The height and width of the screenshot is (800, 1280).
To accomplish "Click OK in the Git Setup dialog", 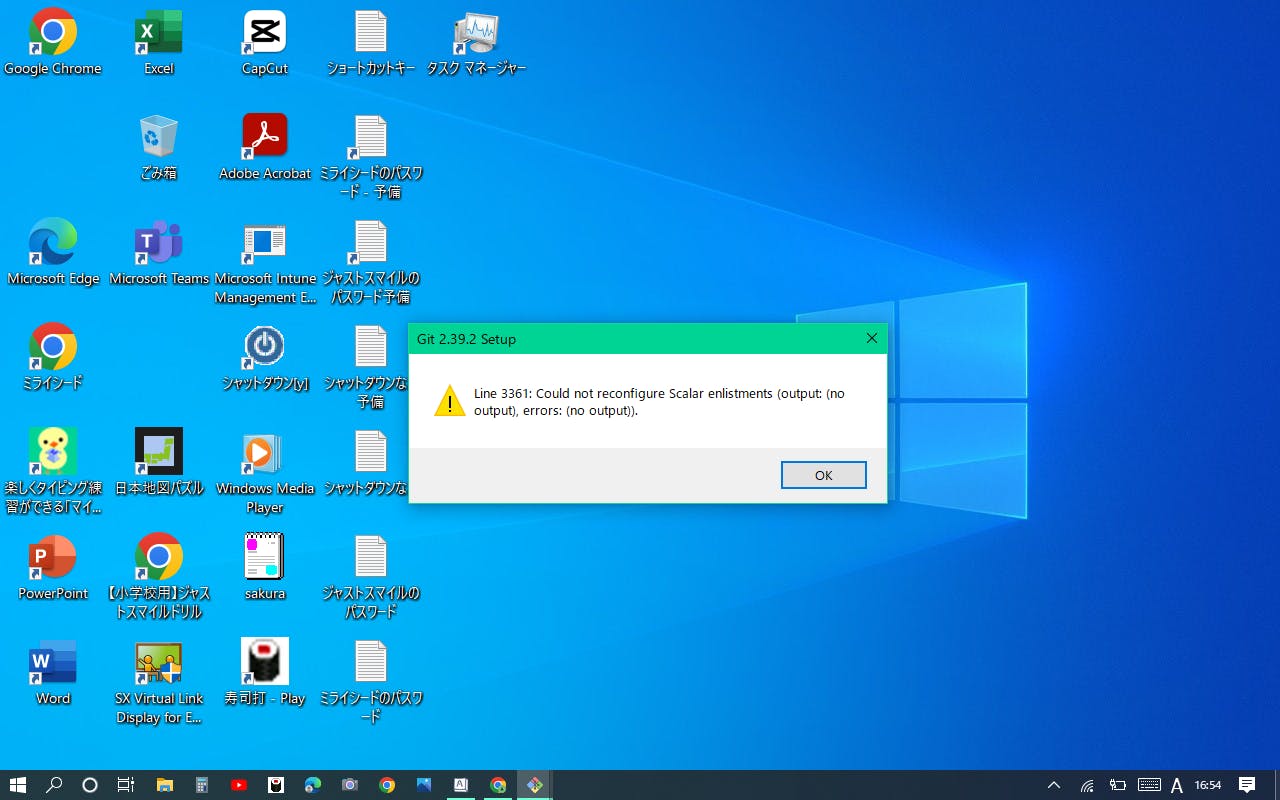I will pos(823,475).
